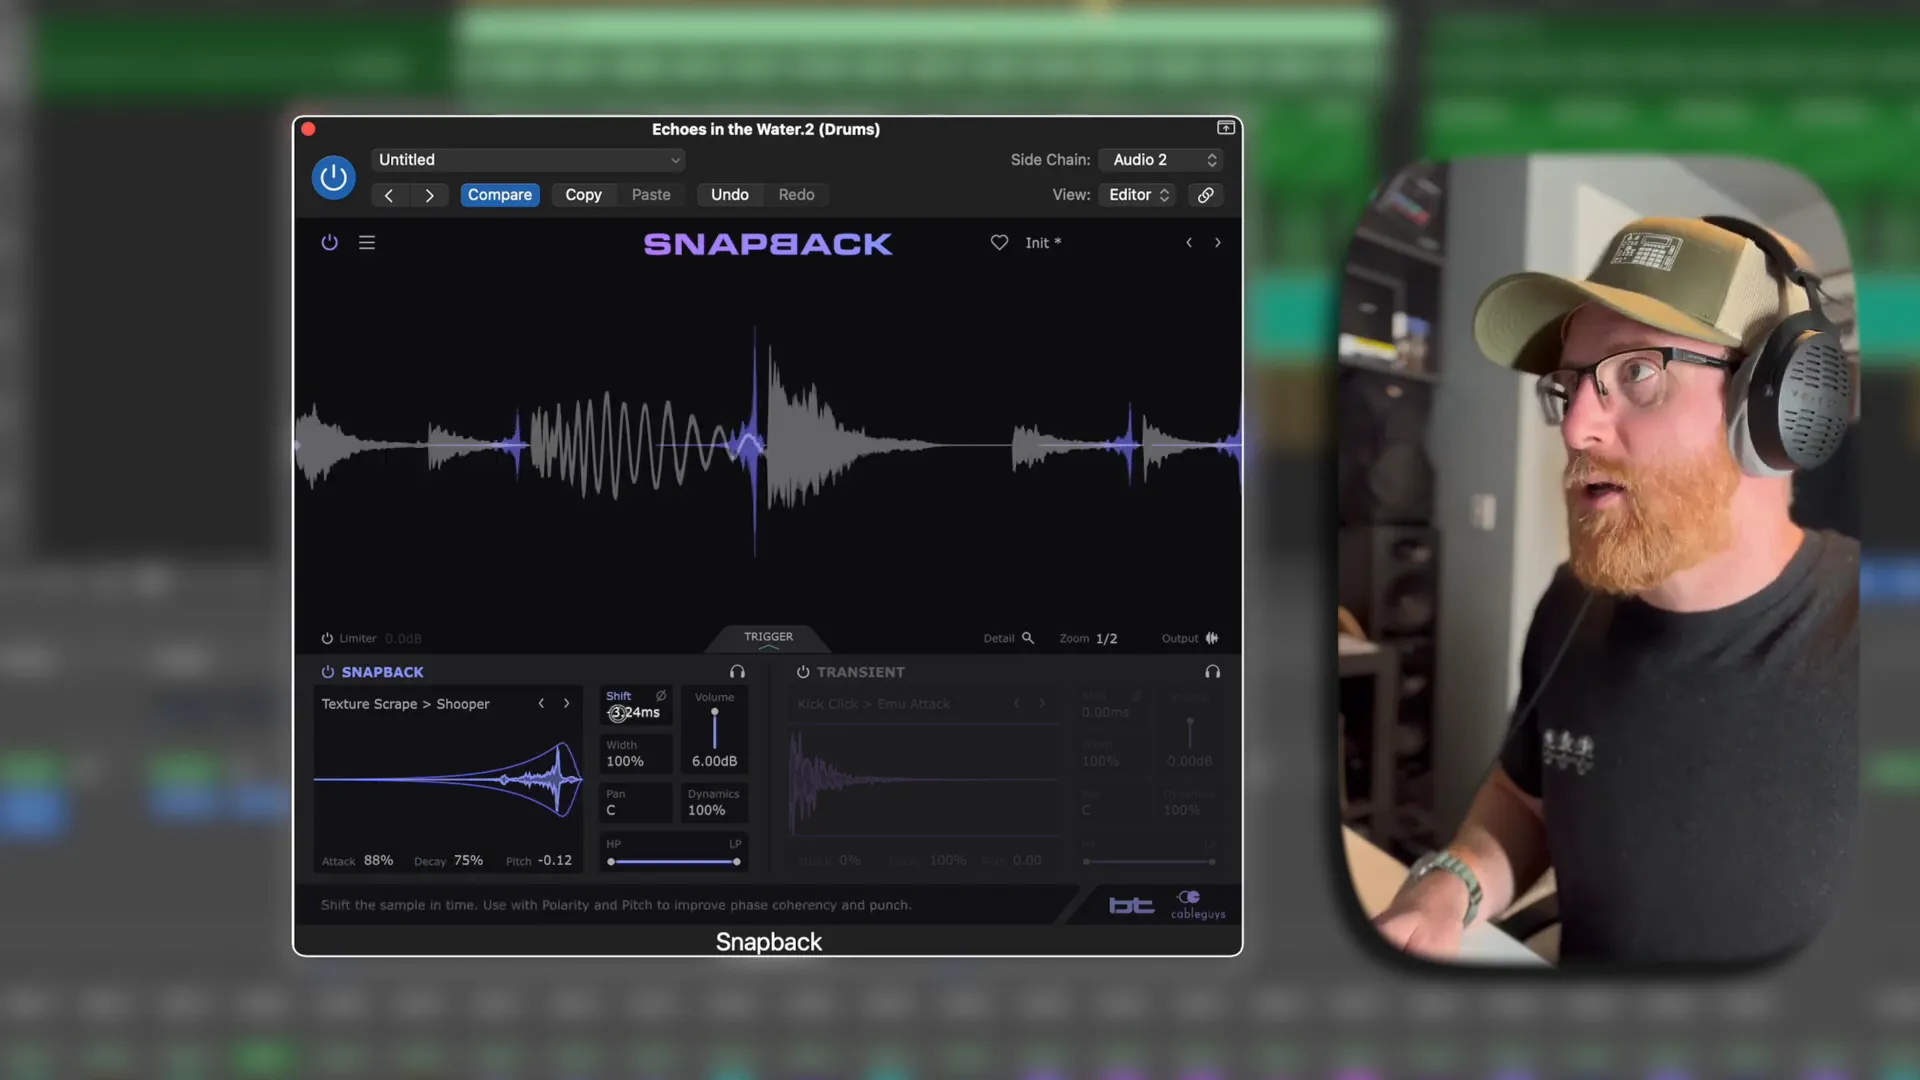
Task: Toggle the Shift polarity invert icon
Action: point(661,696)
